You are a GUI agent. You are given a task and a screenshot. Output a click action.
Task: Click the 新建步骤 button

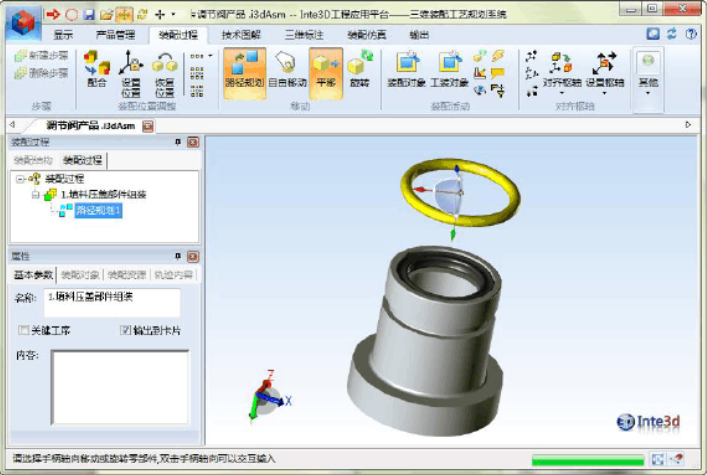pyautogui.click(x=41, y=55)
